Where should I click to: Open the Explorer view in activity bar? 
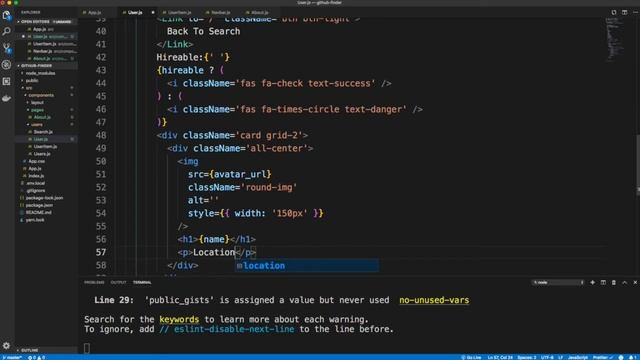coord(7,16)
